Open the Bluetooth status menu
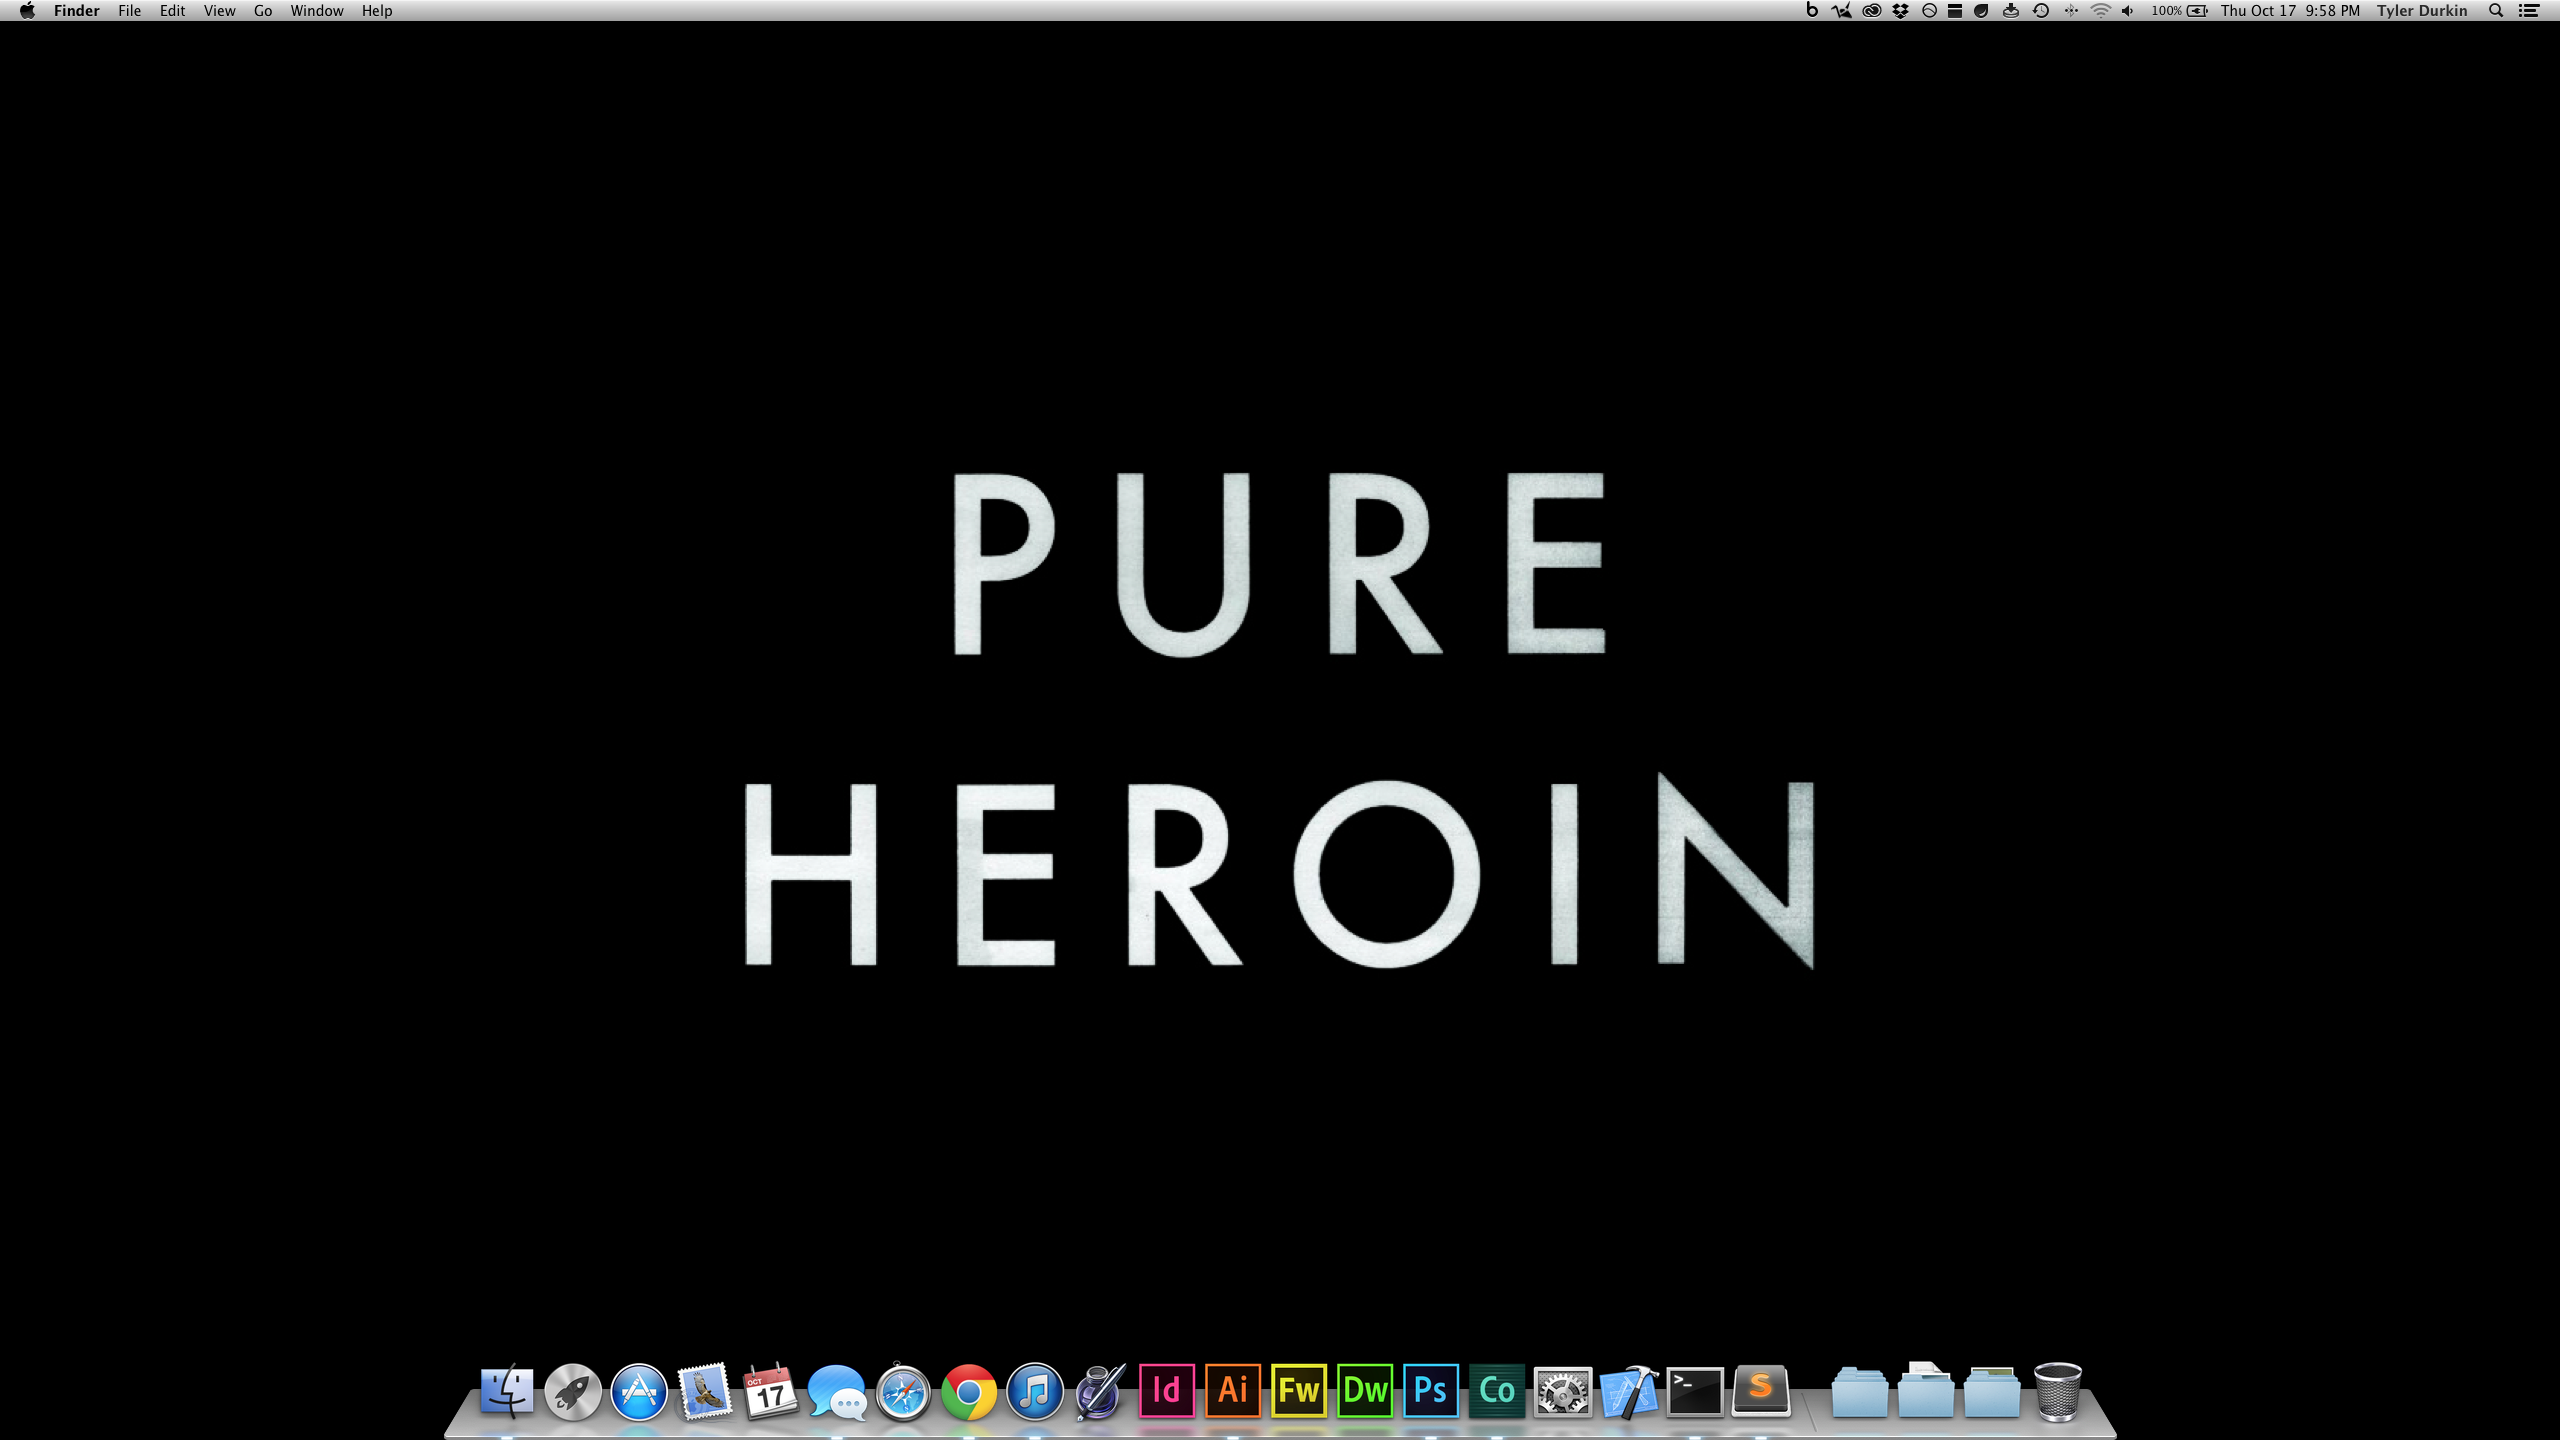This screenshot has height=1440, width=2560. pos(2071,11)
